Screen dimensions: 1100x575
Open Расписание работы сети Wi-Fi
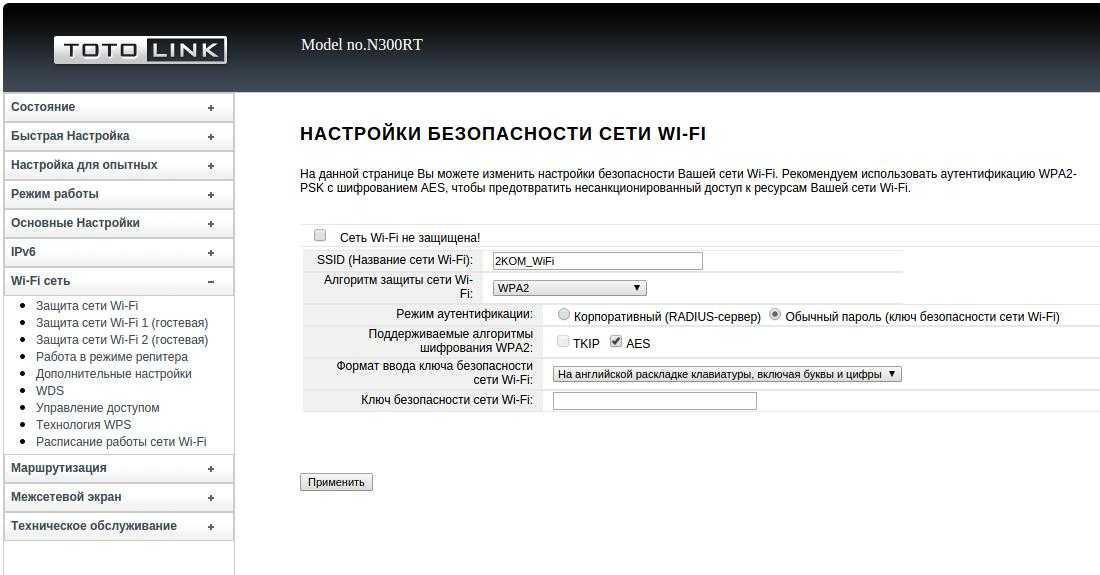pyautogui.click(x=121, y=442)
